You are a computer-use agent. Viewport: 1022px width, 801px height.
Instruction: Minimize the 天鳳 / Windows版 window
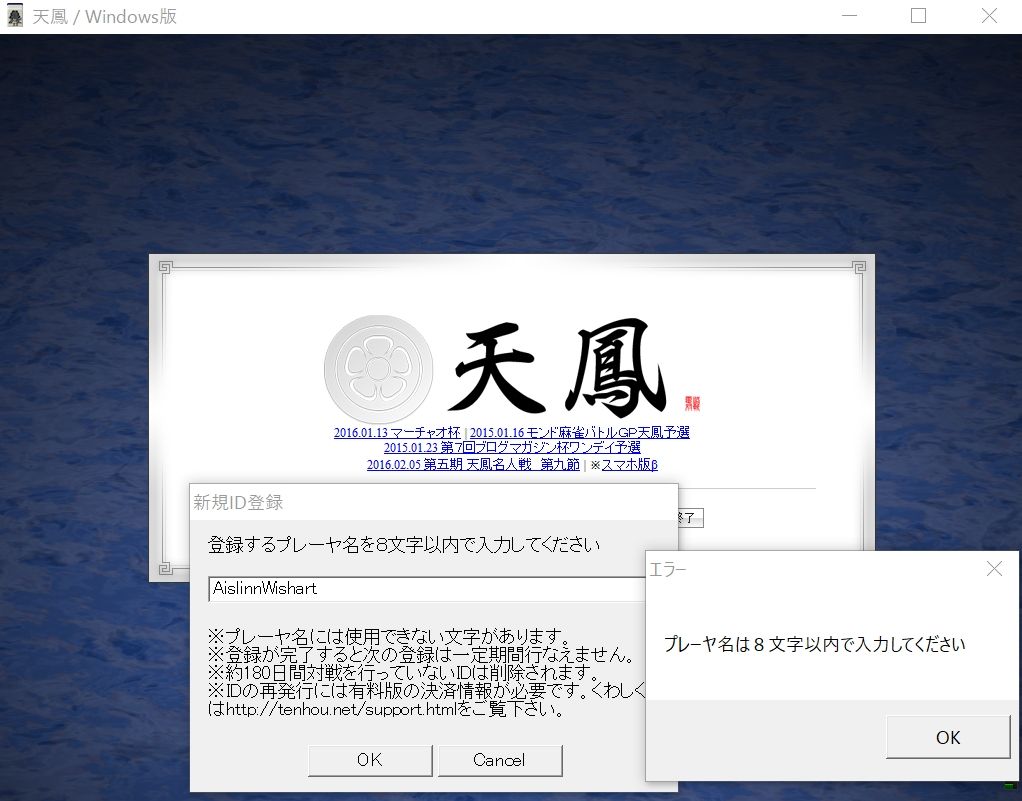click(x=849, y=16)
